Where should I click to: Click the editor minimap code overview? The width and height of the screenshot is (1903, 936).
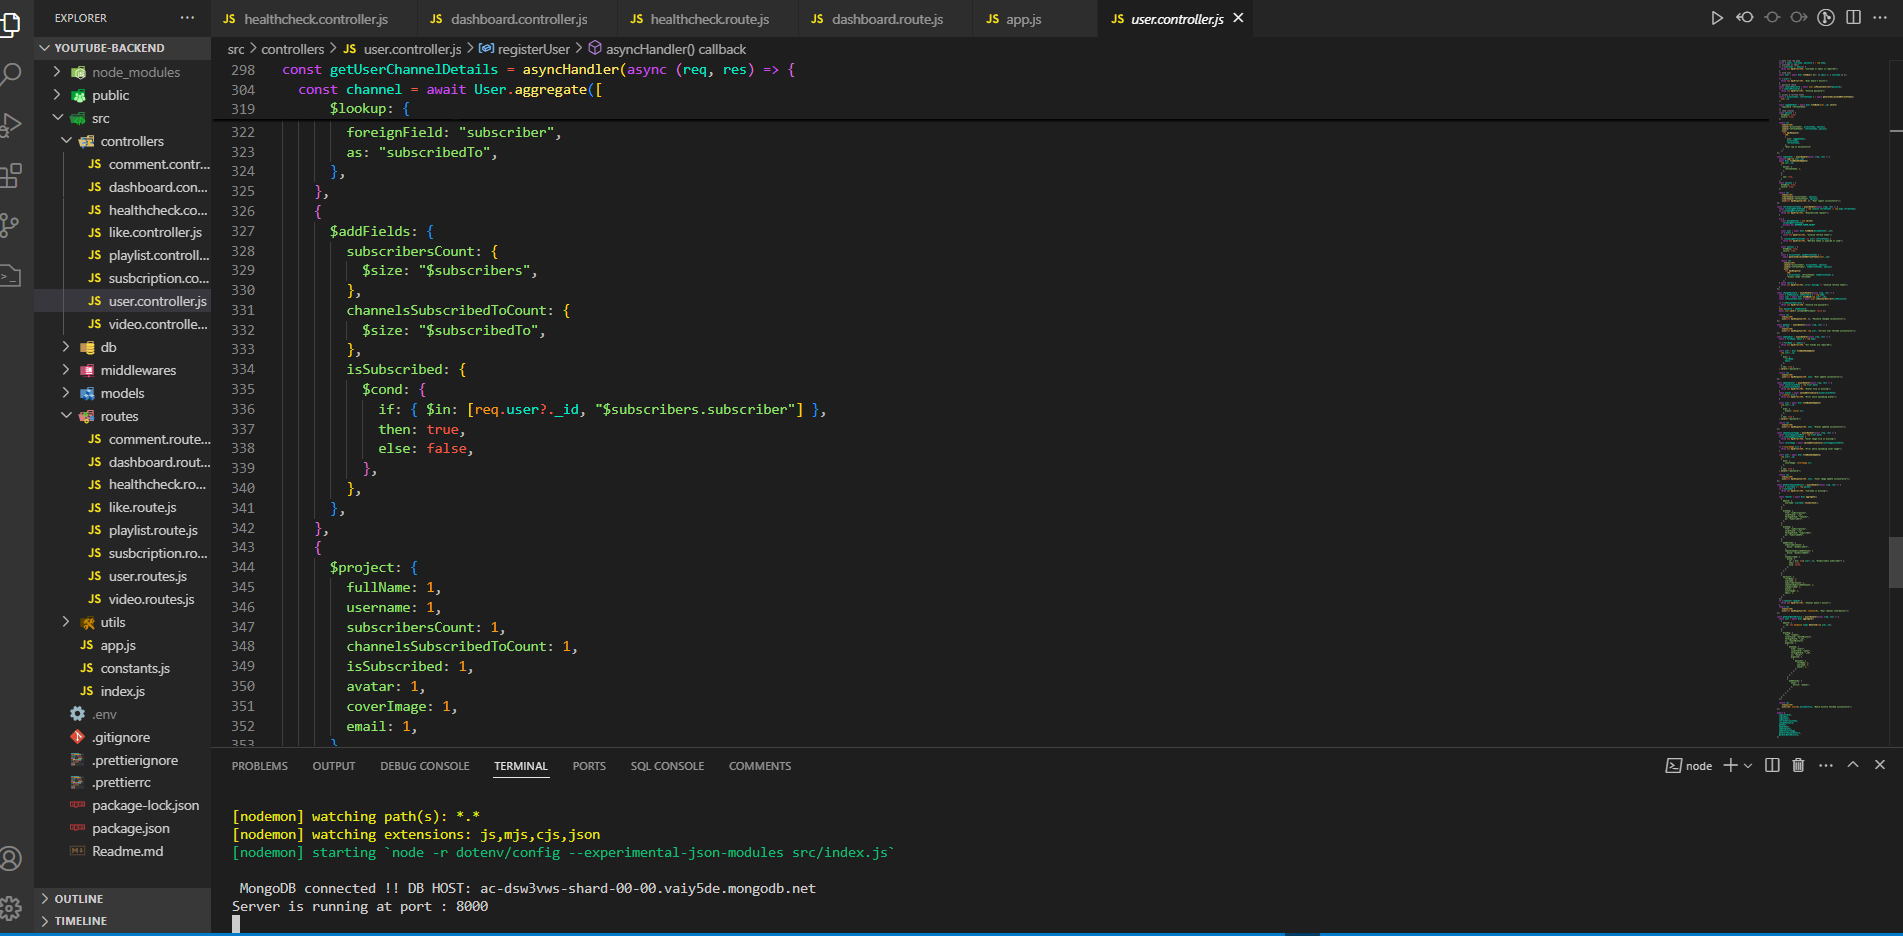point(1815,400)
